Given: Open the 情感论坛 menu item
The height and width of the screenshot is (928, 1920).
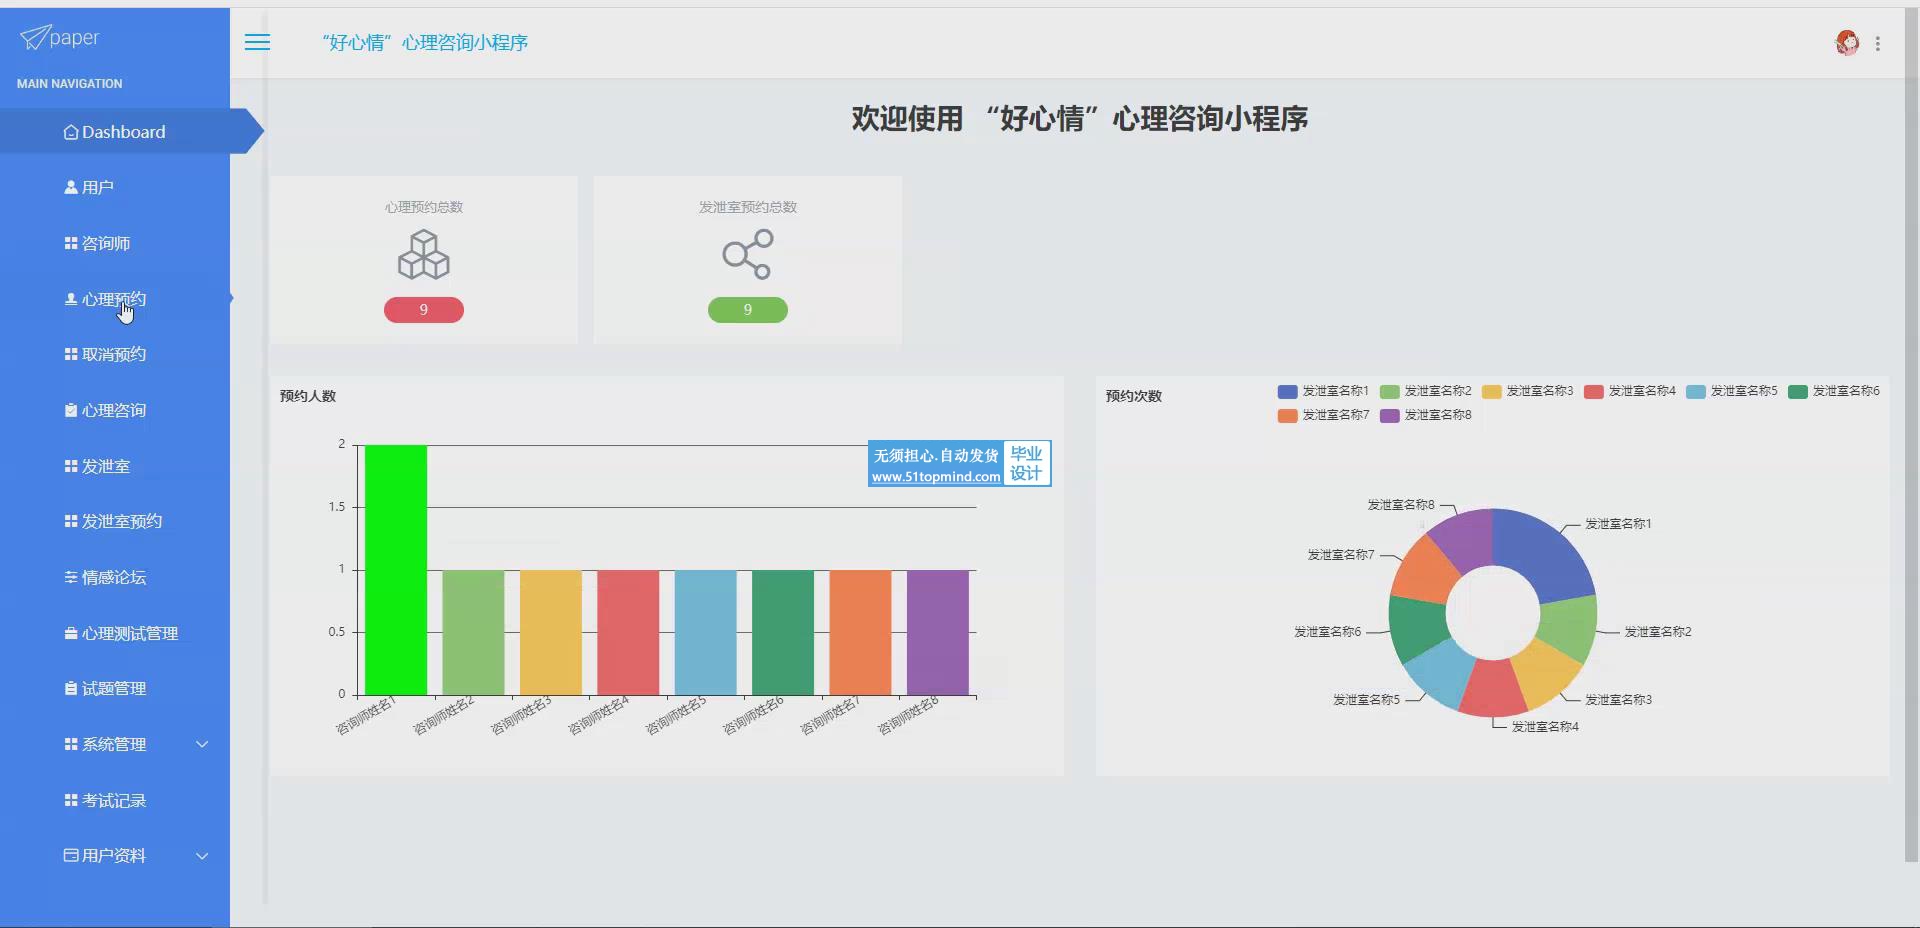Looking at the screenshot, I should [113, 577].
